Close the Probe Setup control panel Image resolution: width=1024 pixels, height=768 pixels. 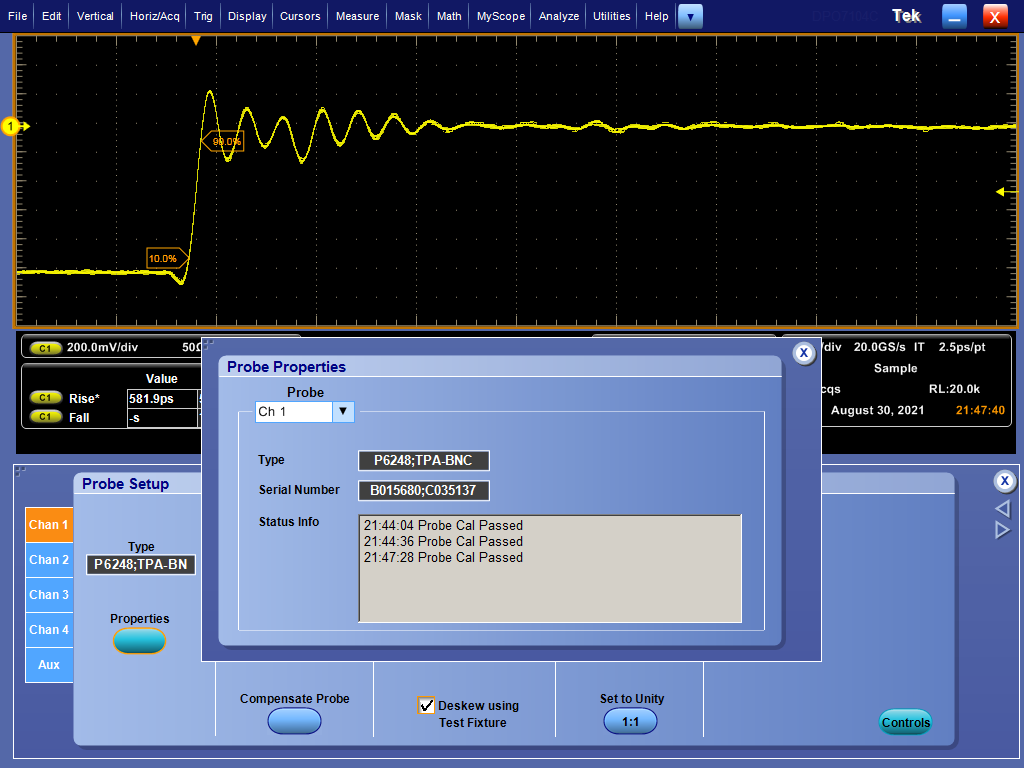click(x=1004, y=481)
